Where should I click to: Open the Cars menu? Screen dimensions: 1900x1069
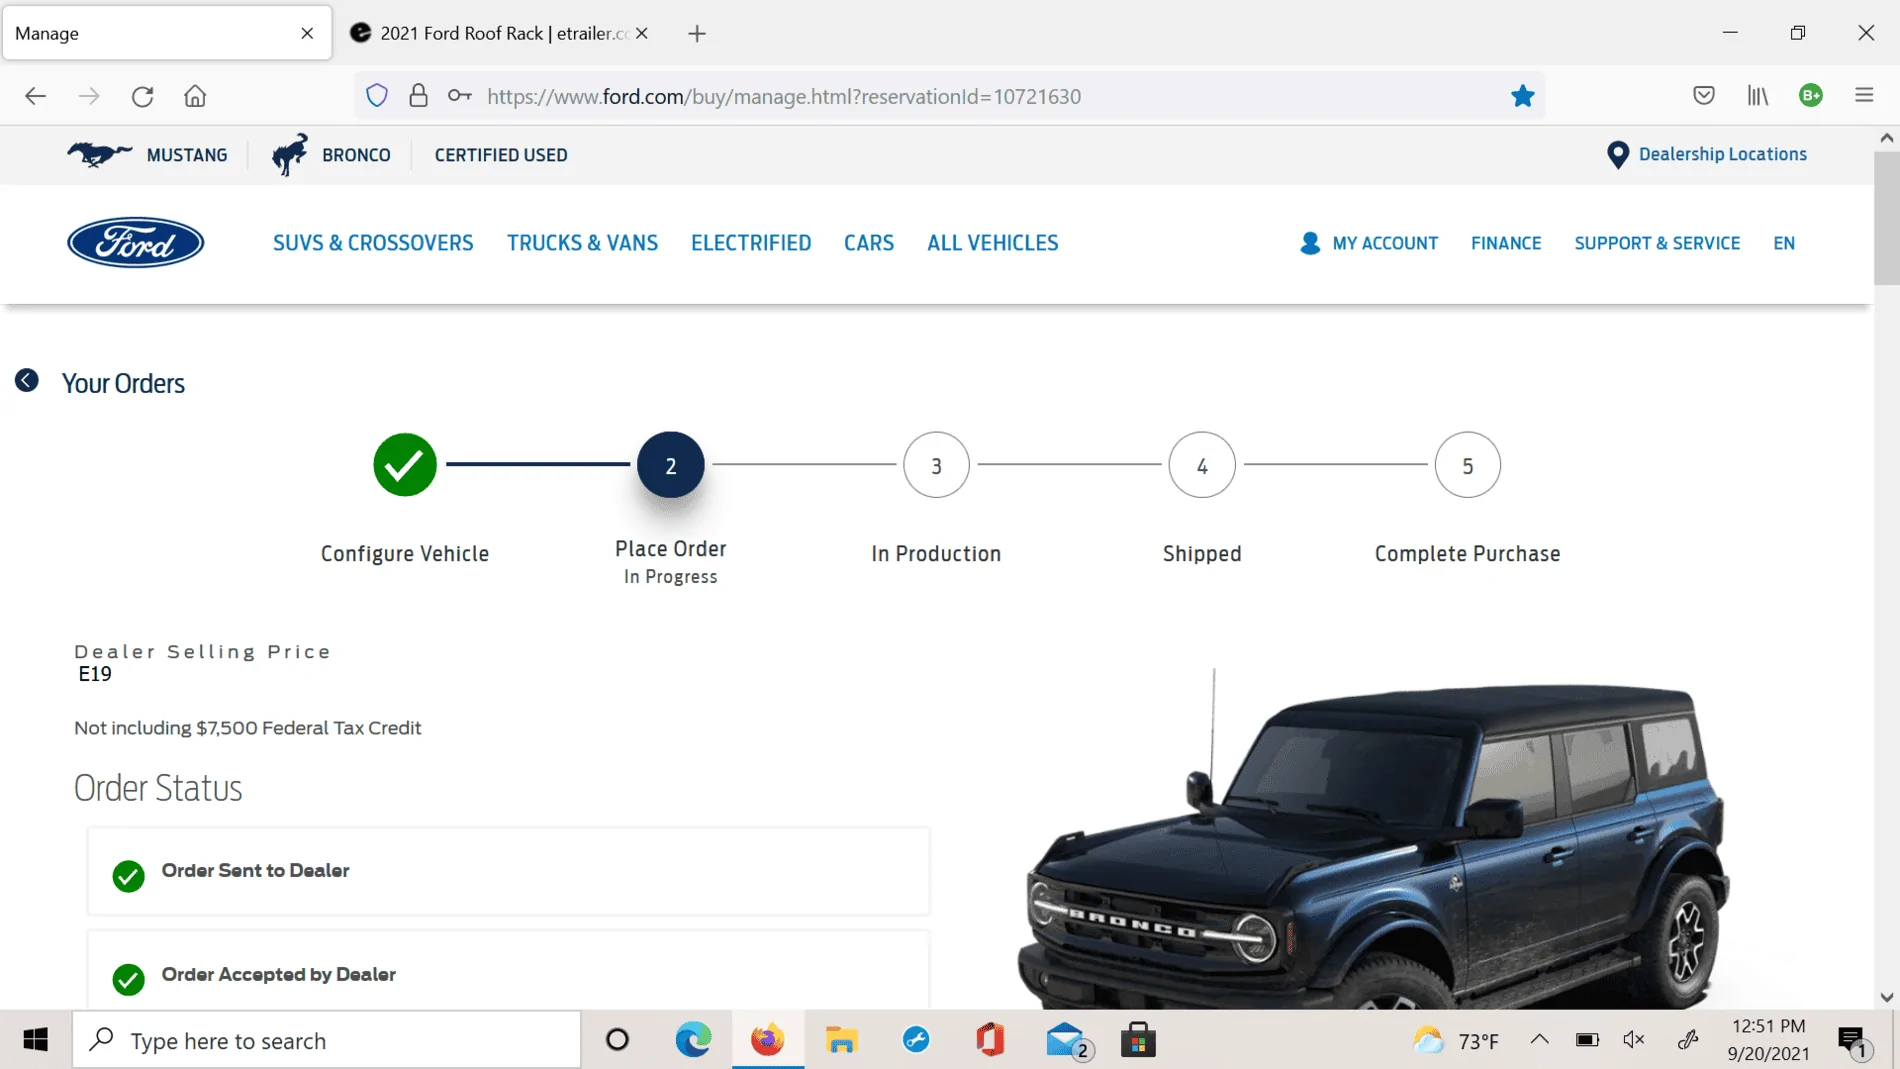[869, 243]
